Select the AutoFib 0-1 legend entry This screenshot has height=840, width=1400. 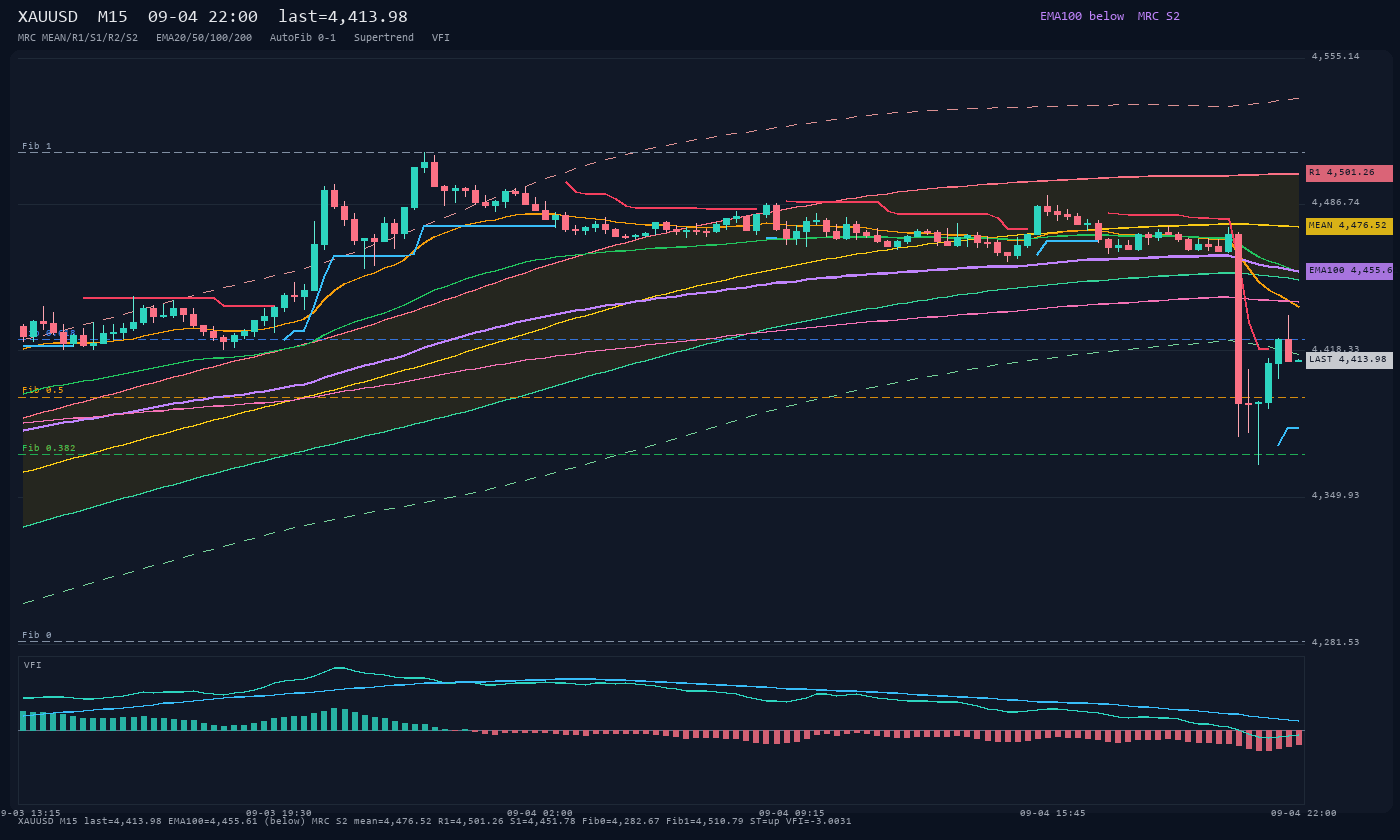click(303, 38)
